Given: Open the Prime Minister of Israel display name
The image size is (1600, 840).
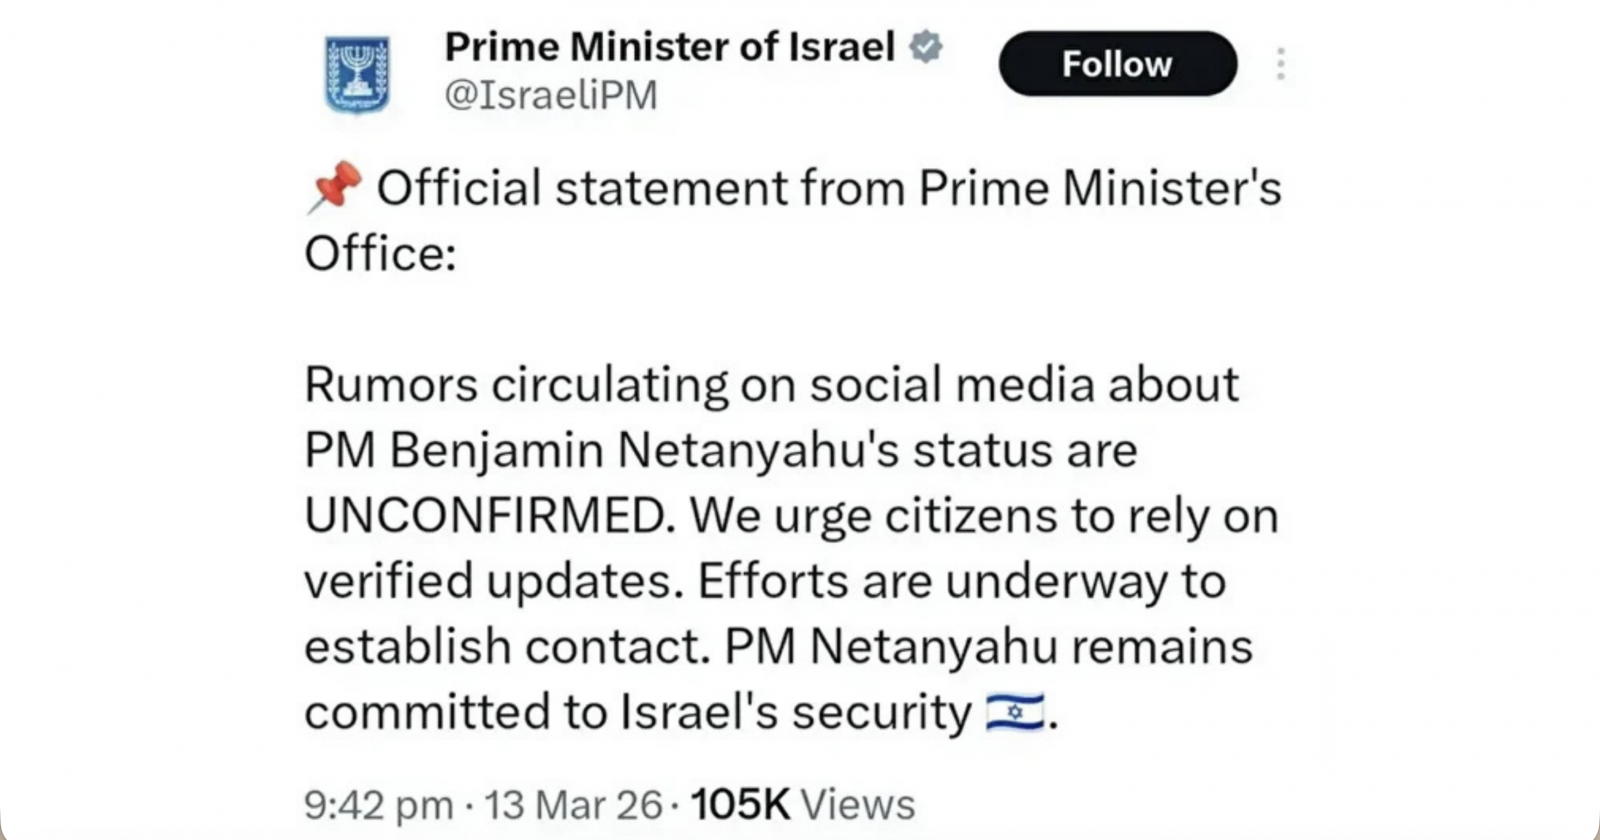Looking at the screenshot, I should pyautogui.click(x=669, y=46).
